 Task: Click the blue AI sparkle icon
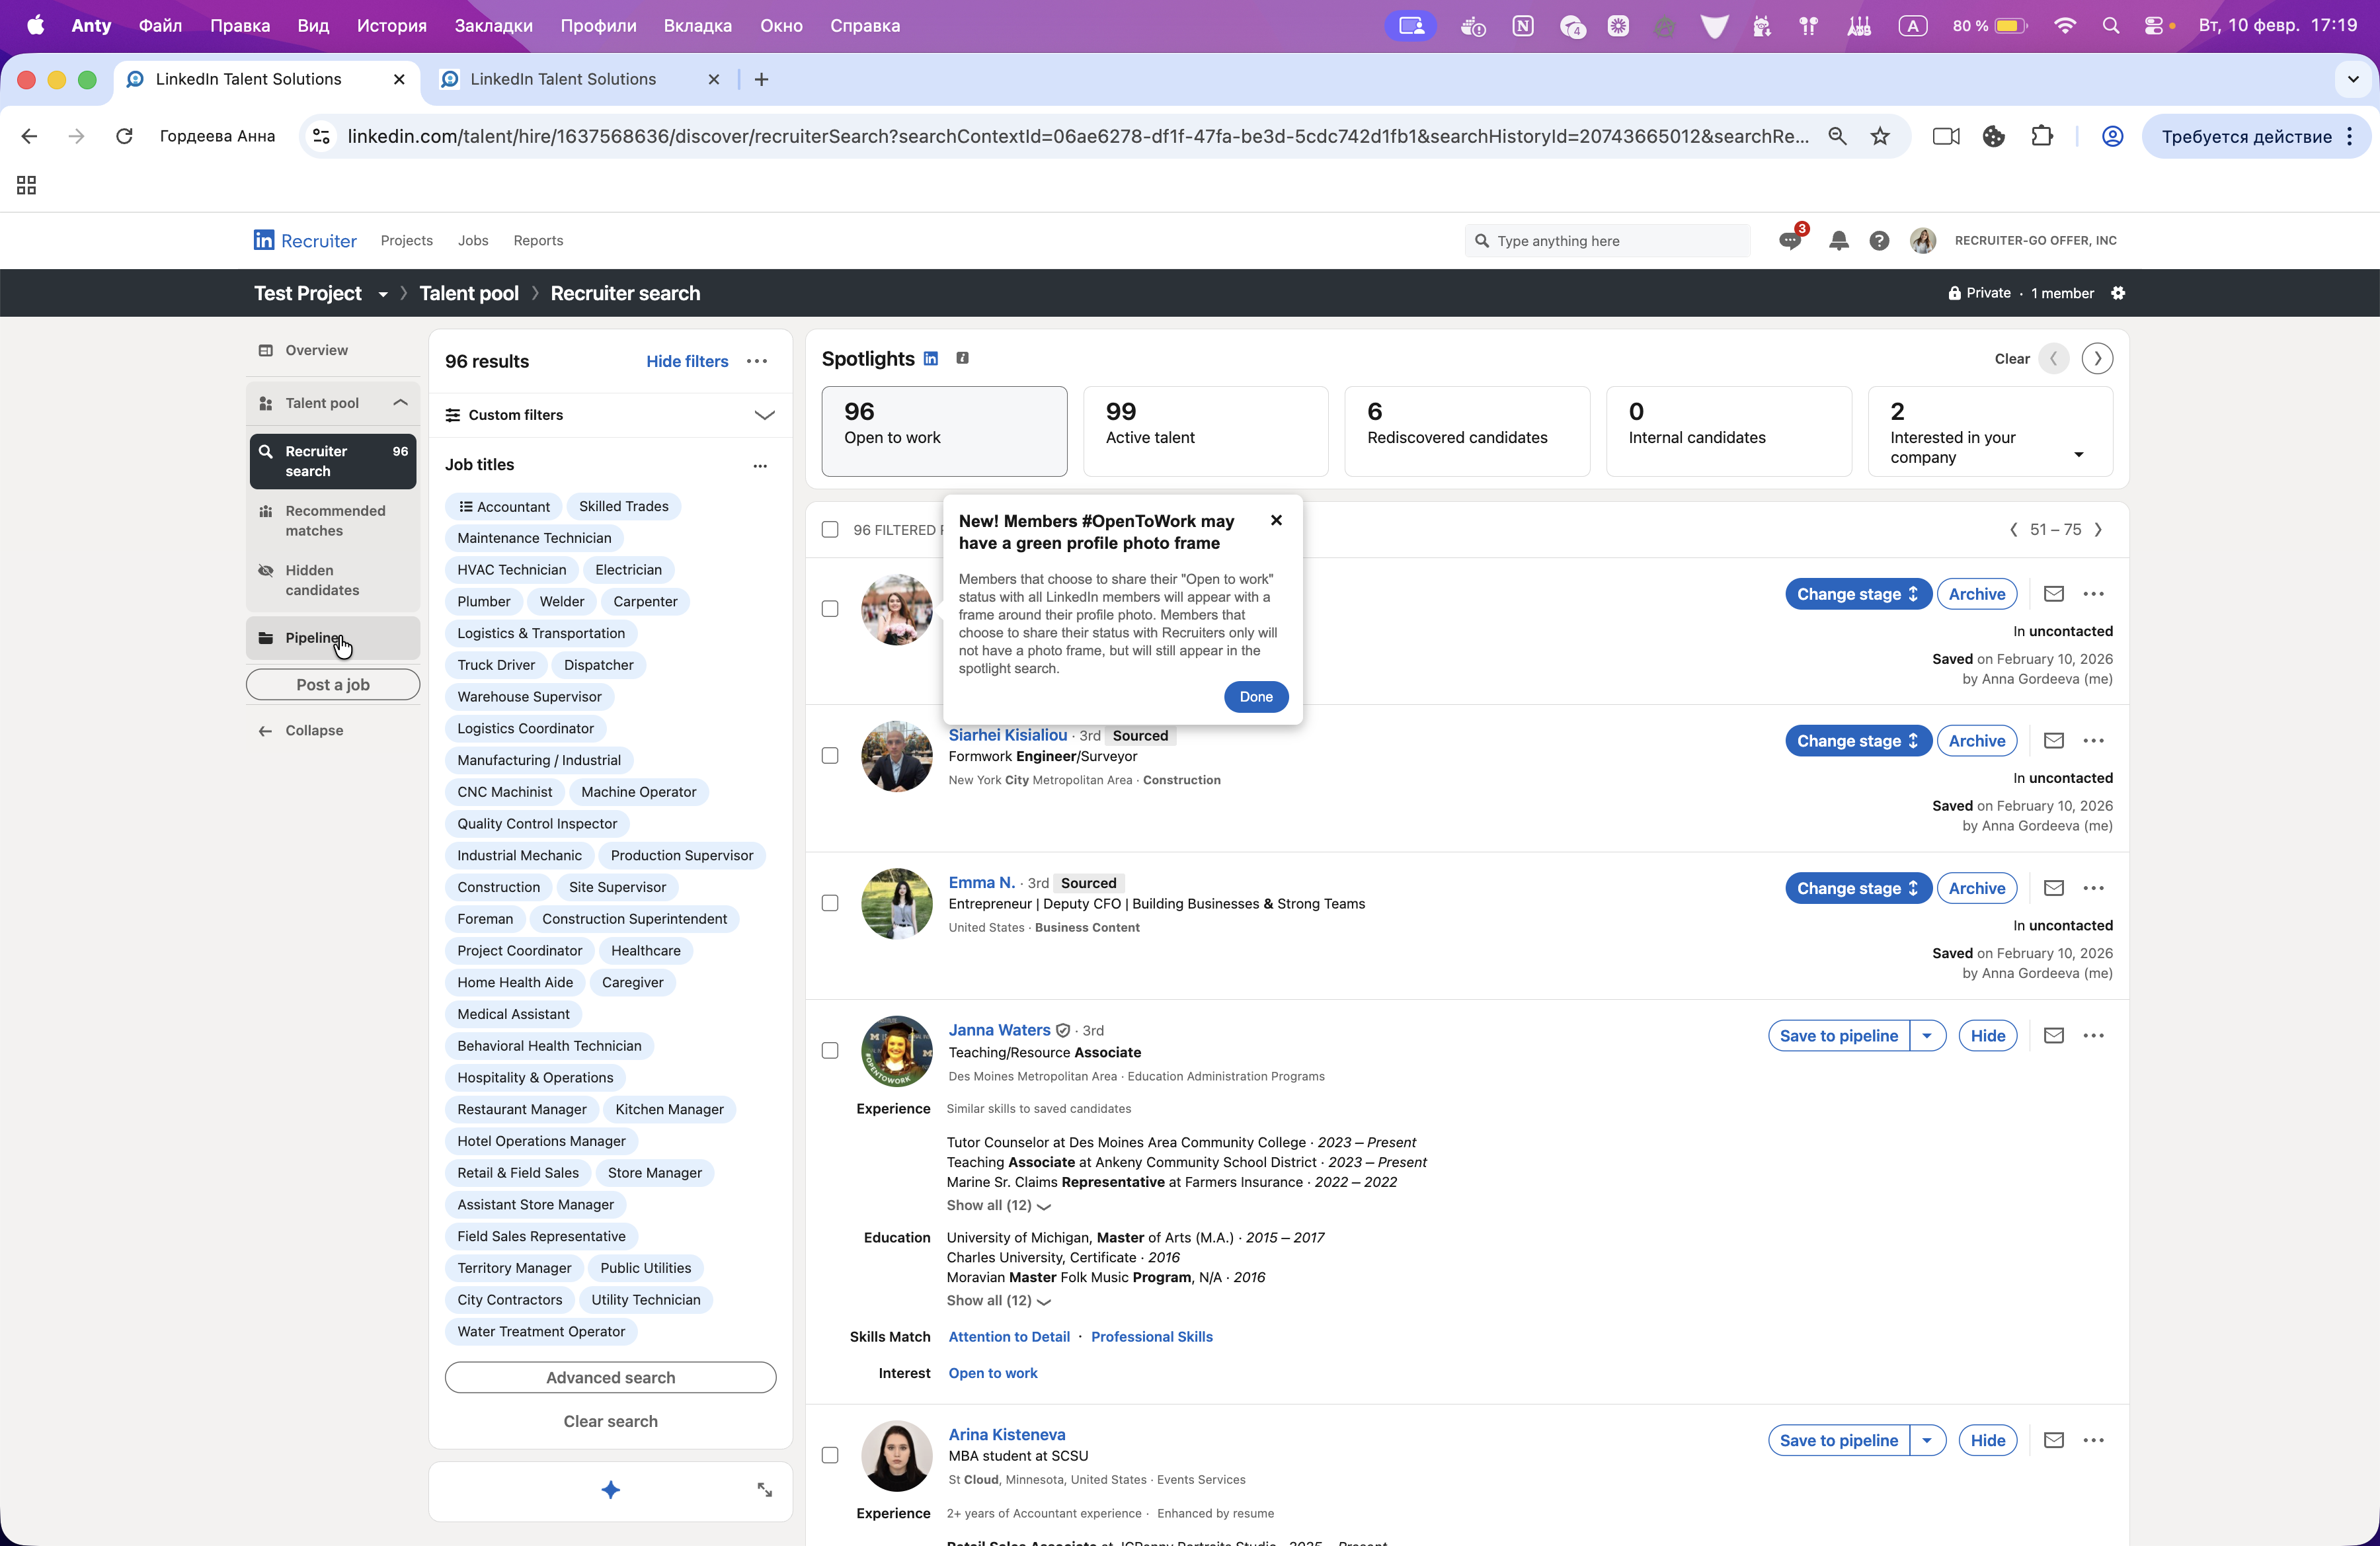coord(610,1490)
